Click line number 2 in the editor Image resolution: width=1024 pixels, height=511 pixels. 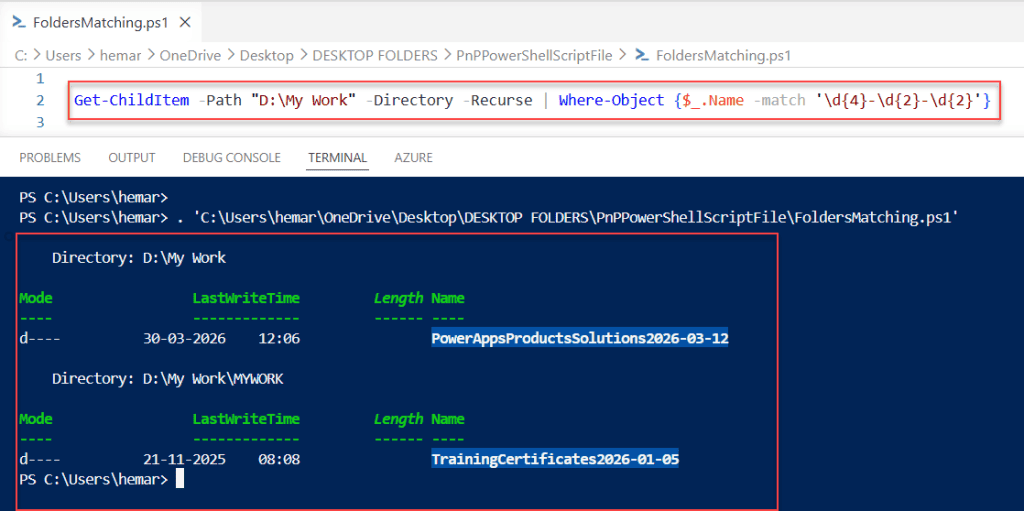[x=40, y=101]
